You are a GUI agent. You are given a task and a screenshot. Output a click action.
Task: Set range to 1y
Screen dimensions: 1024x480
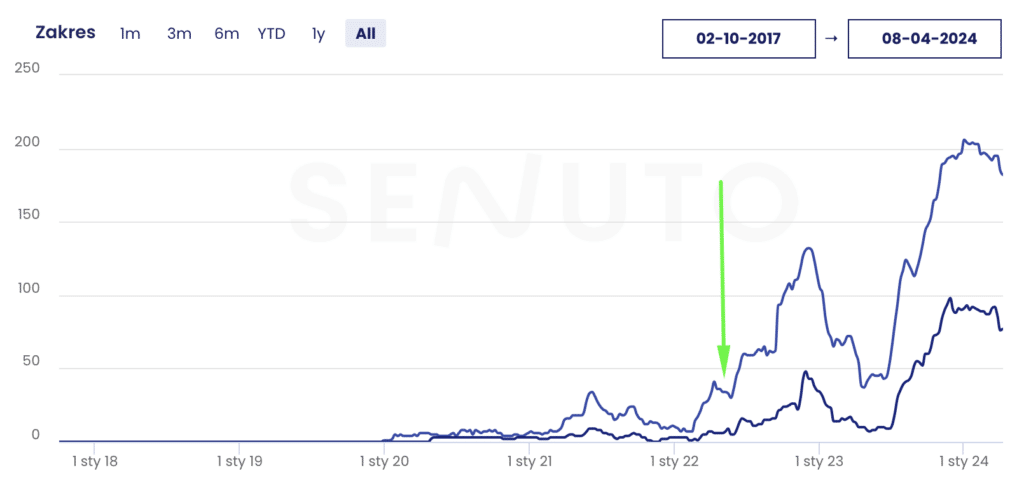[x=318, y=34]
